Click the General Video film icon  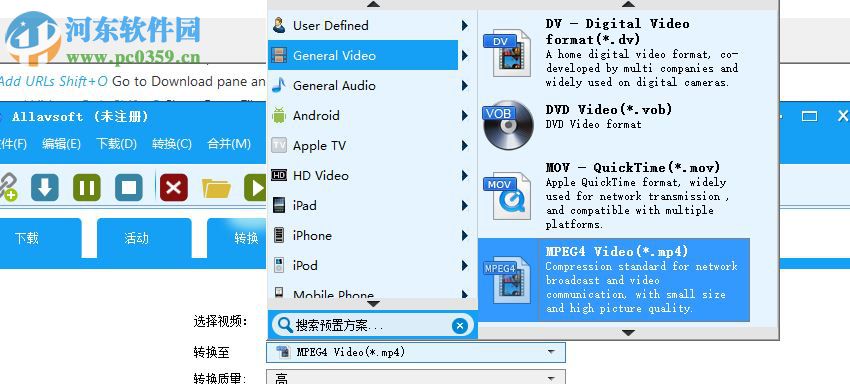point(279,55)
